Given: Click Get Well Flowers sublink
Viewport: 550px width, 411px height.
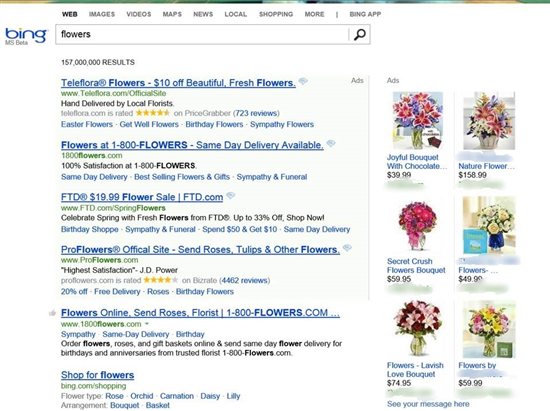Looking at the screenshot, I should (x=149, y=124).
